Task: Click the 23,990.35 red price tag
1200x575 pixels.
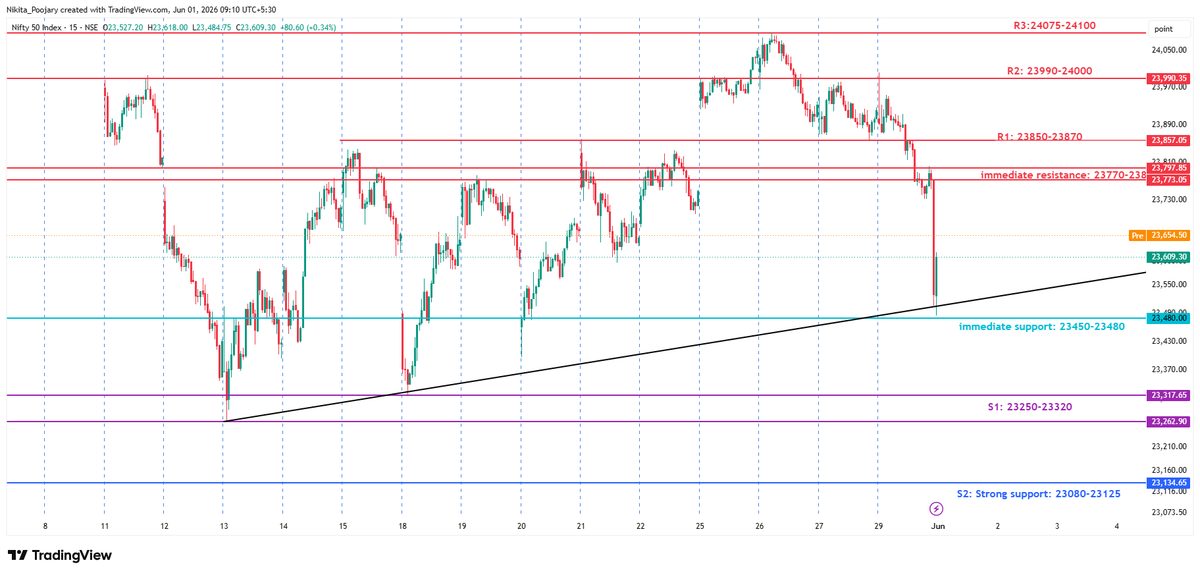Action: 1169,78
